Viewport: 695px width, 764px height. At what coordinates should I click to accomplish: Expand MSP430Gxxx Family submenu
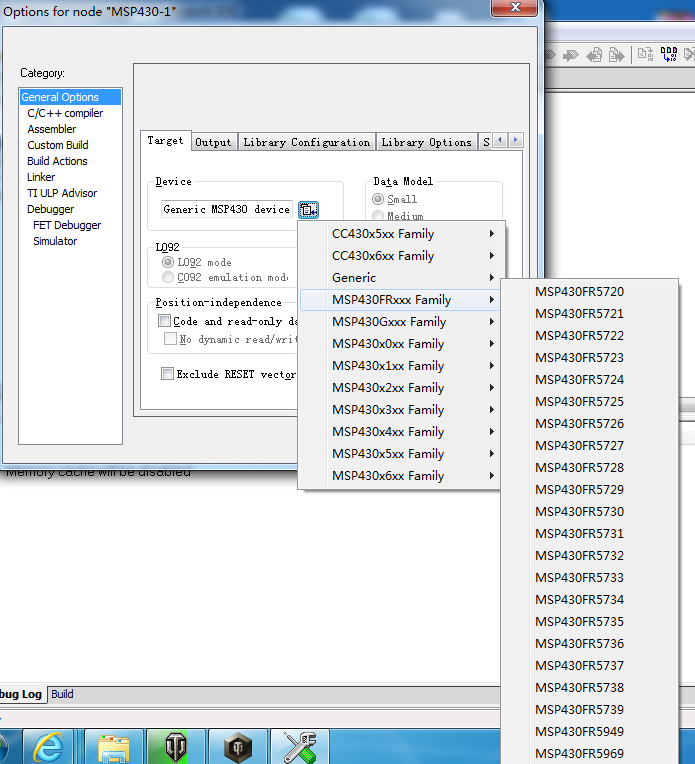[400, 322]
